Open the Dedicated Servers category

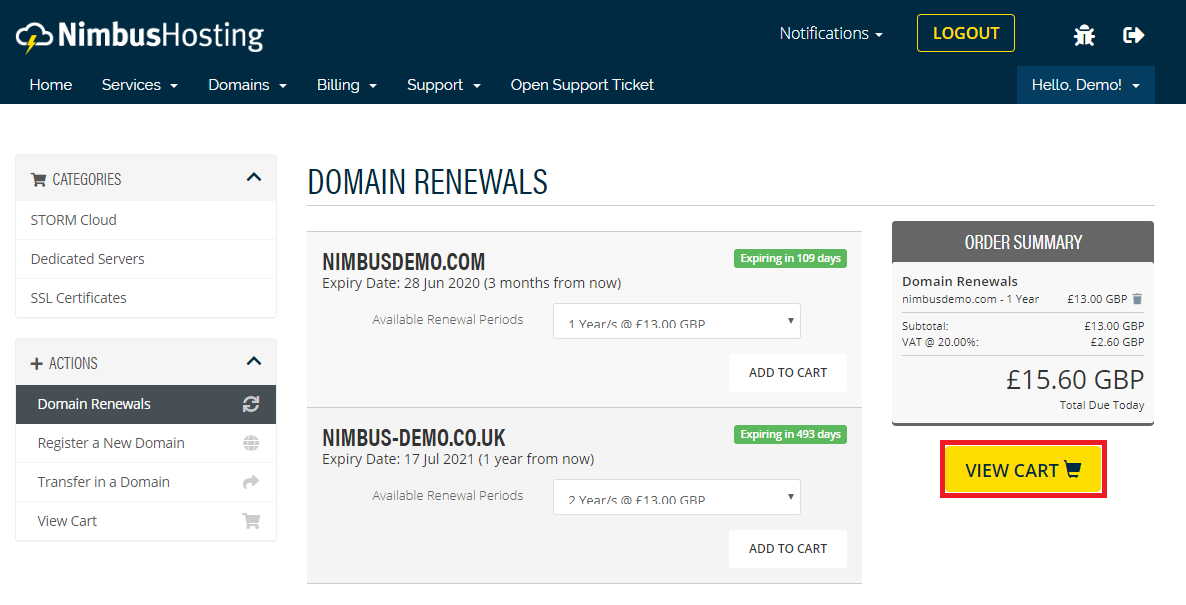tap(146, 259)
